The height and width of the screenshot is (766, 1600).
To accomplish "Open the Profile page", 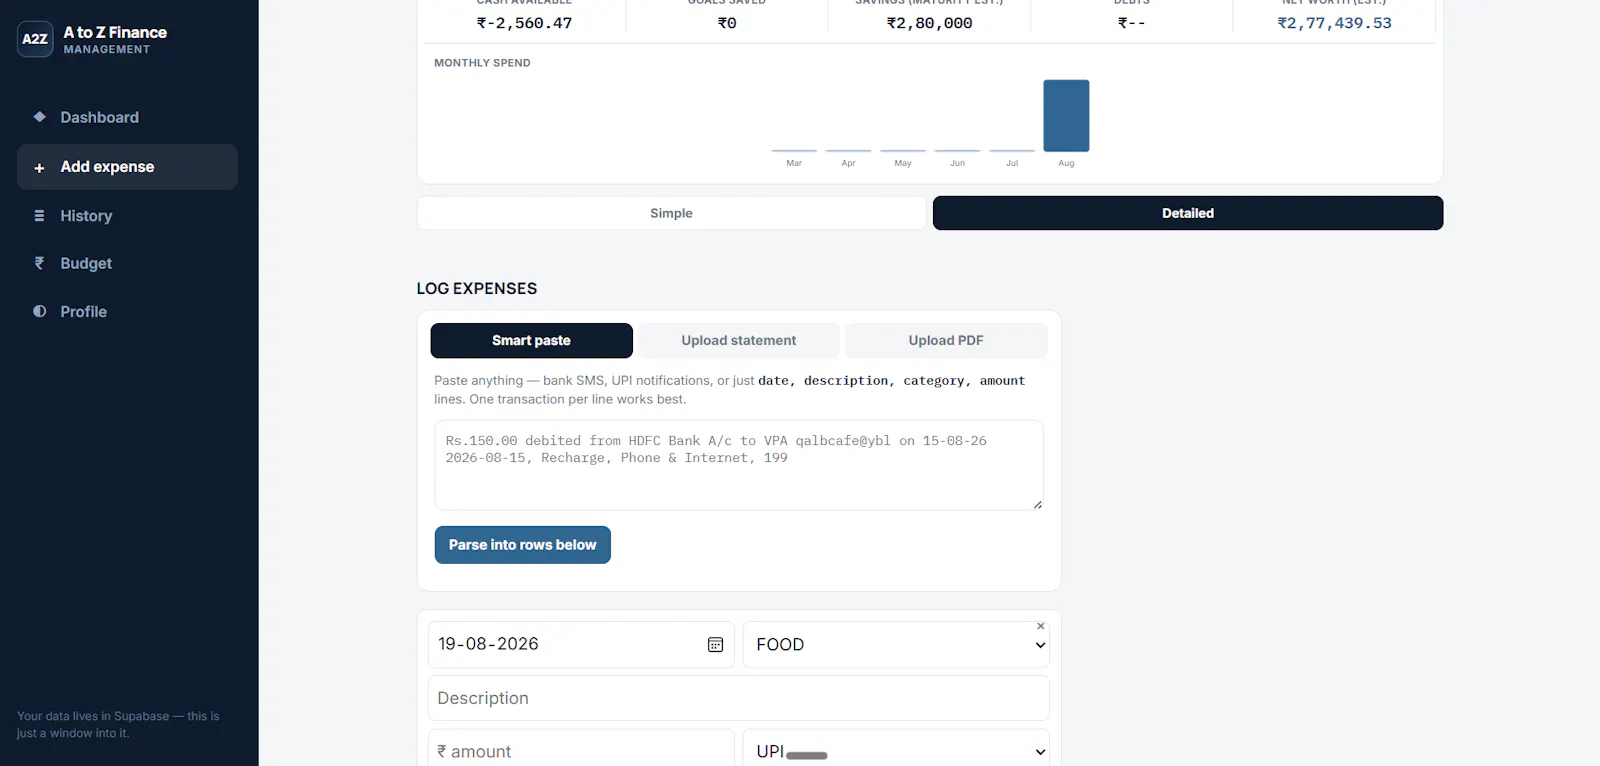I will coord(127,311).
